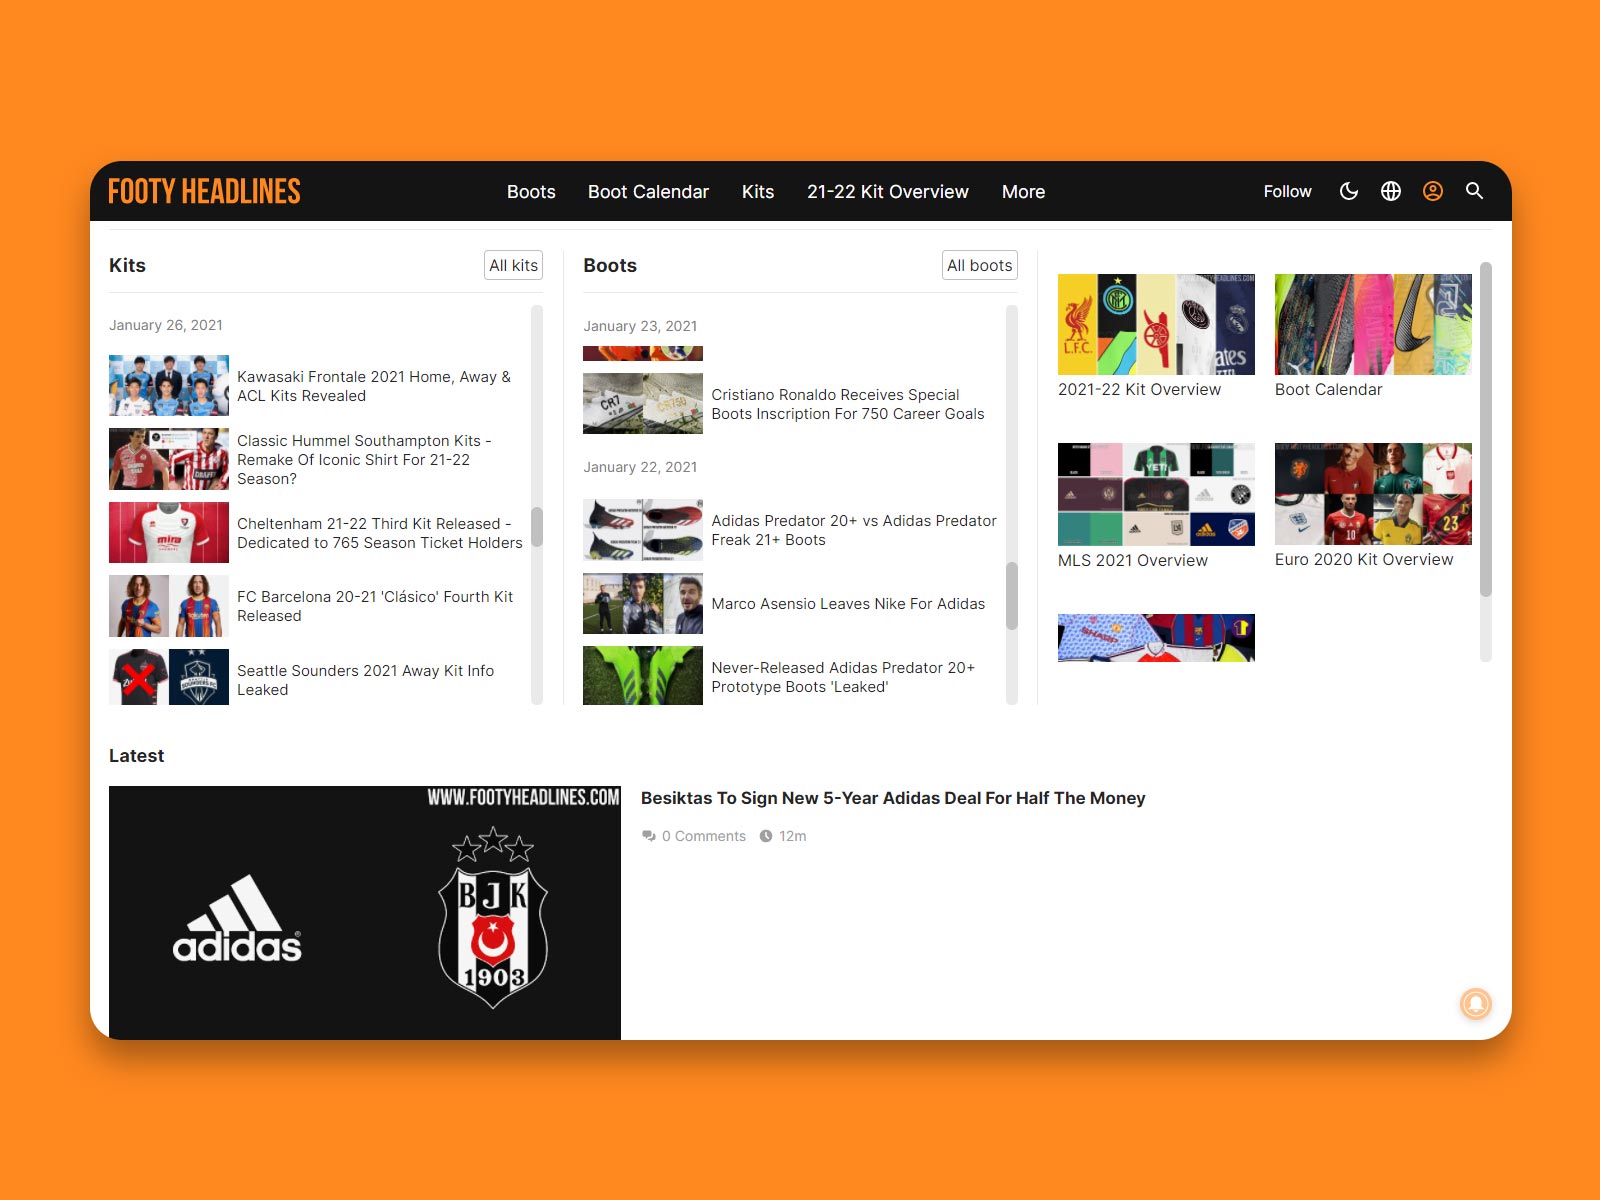Click the comments speech bubble icon
This screenshot has height=1200, width=1600.
click(649, 836)
